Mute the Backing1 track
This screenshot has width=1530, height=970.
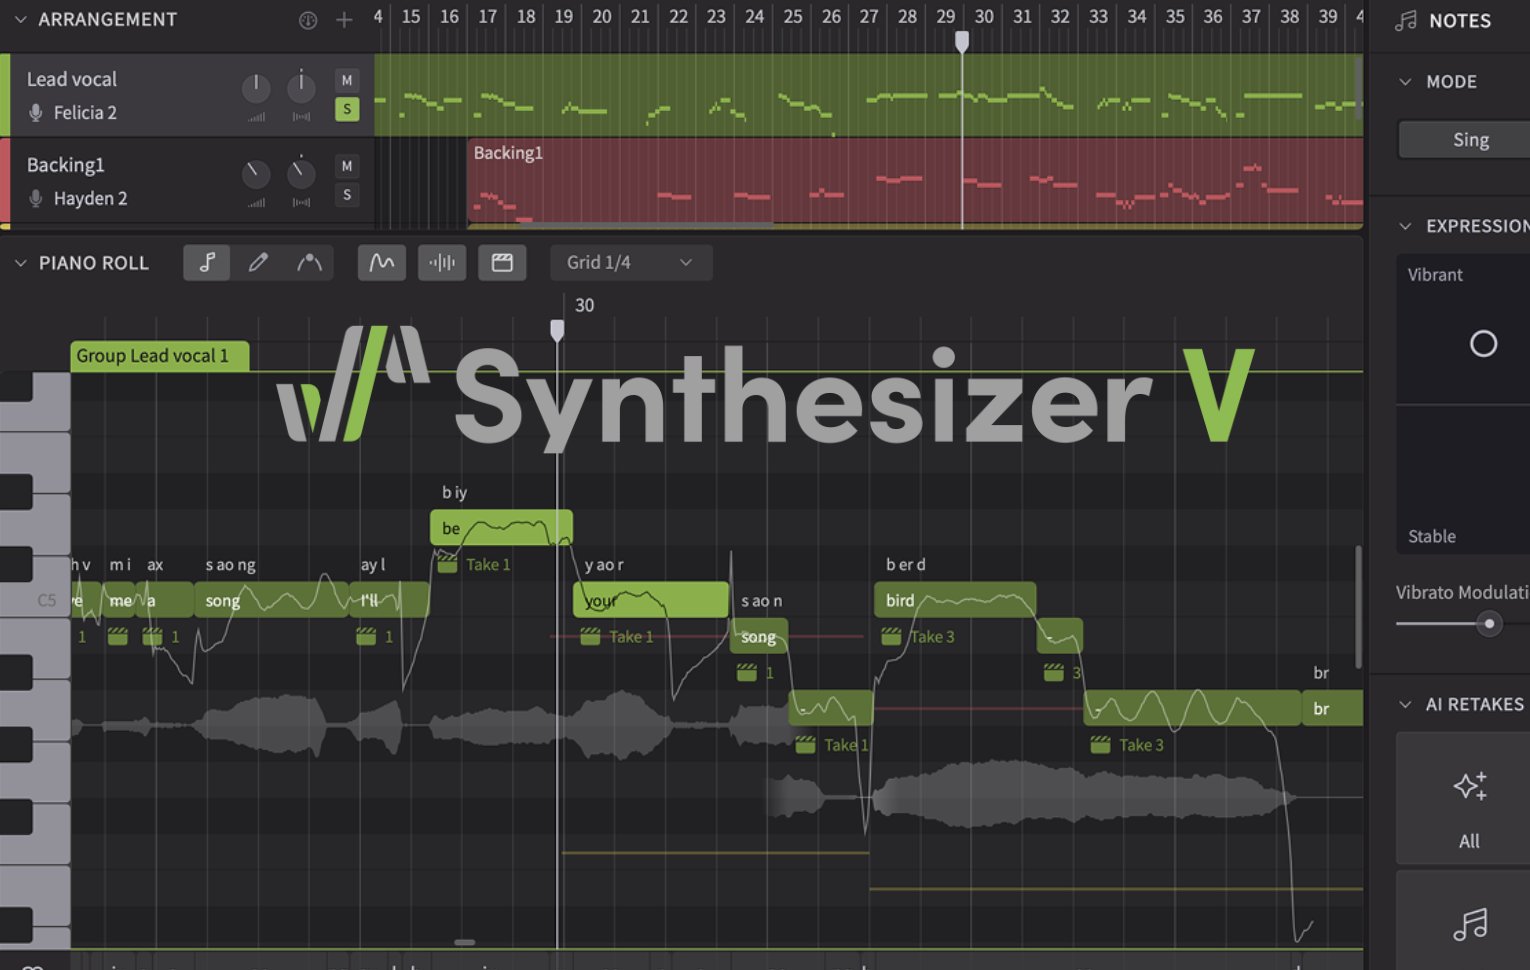pos(347,166)
